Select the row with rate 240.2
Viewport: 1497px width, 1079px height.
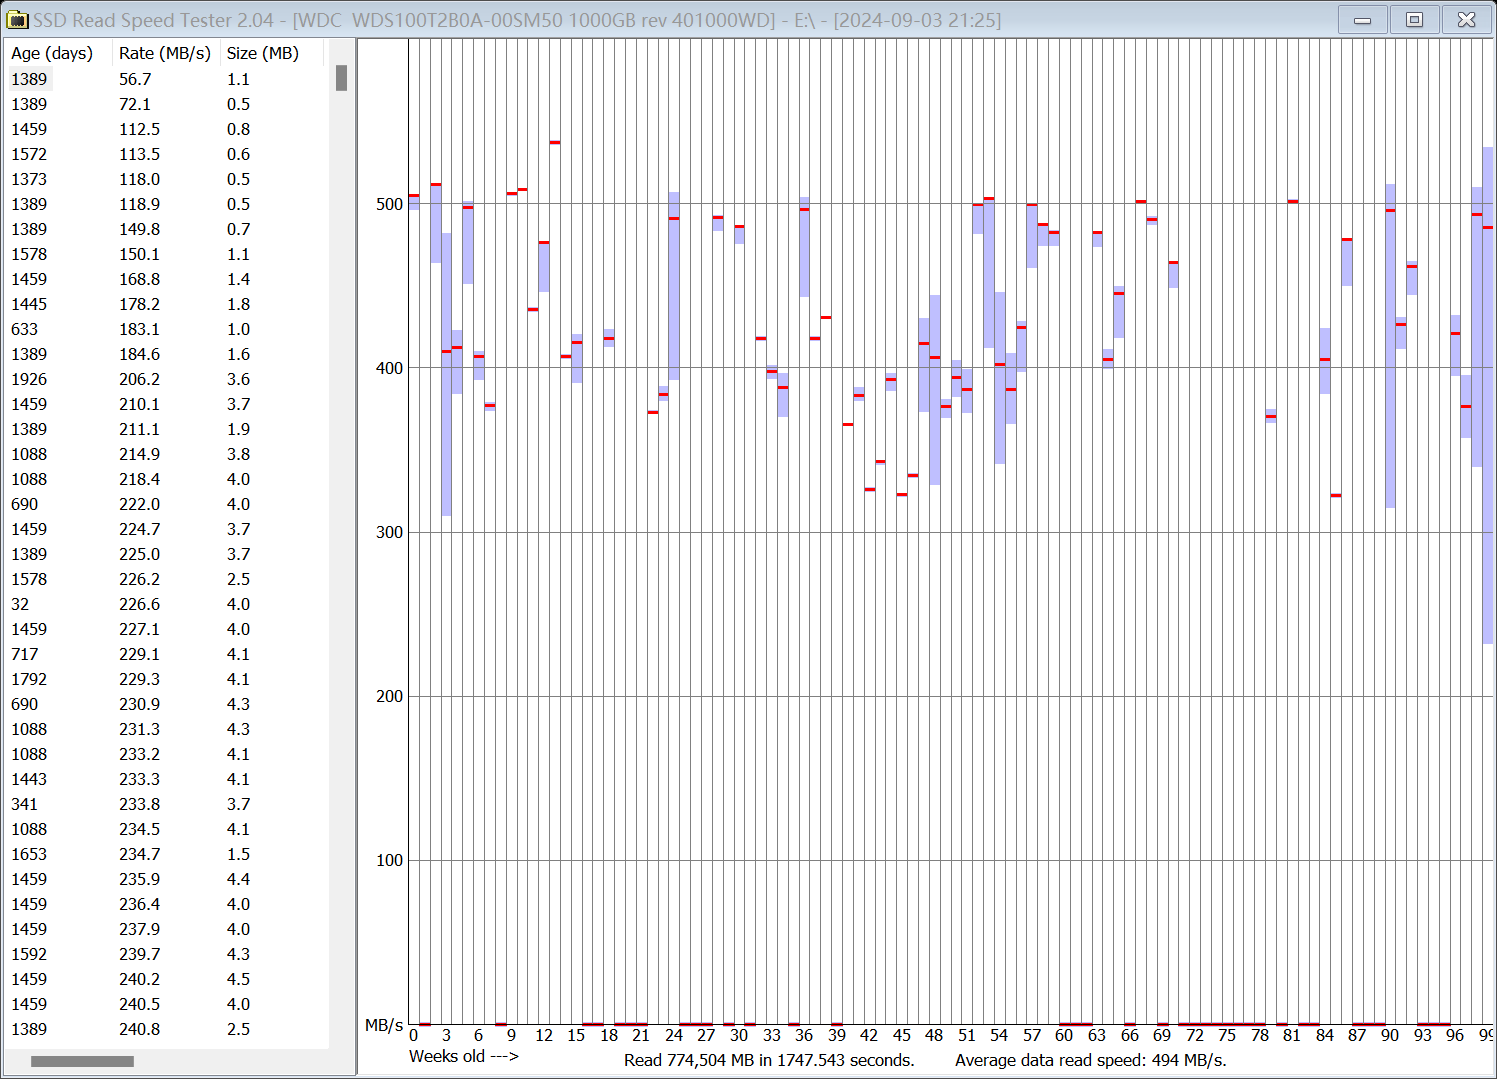click(x=166, y=979)
